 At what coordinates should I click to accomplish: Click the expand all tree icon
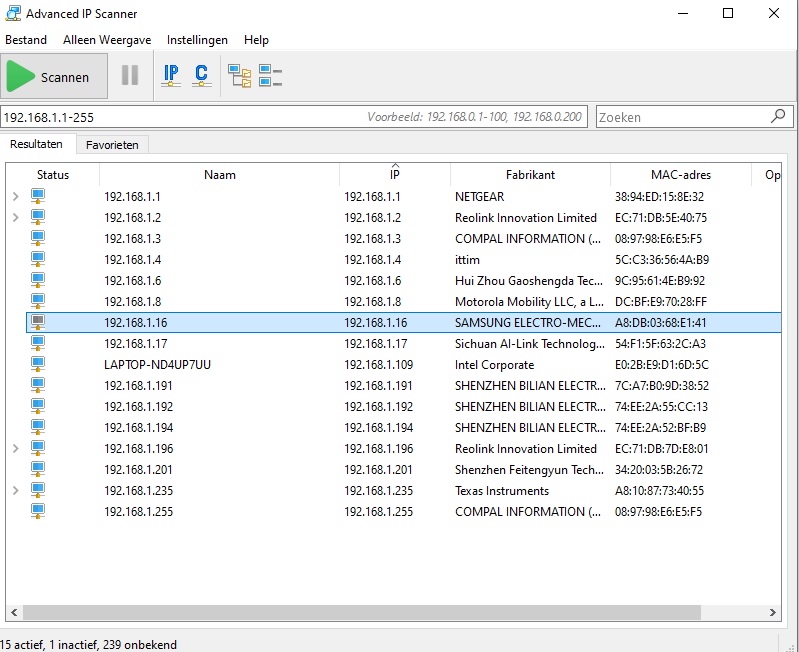[x=239, y=75]
